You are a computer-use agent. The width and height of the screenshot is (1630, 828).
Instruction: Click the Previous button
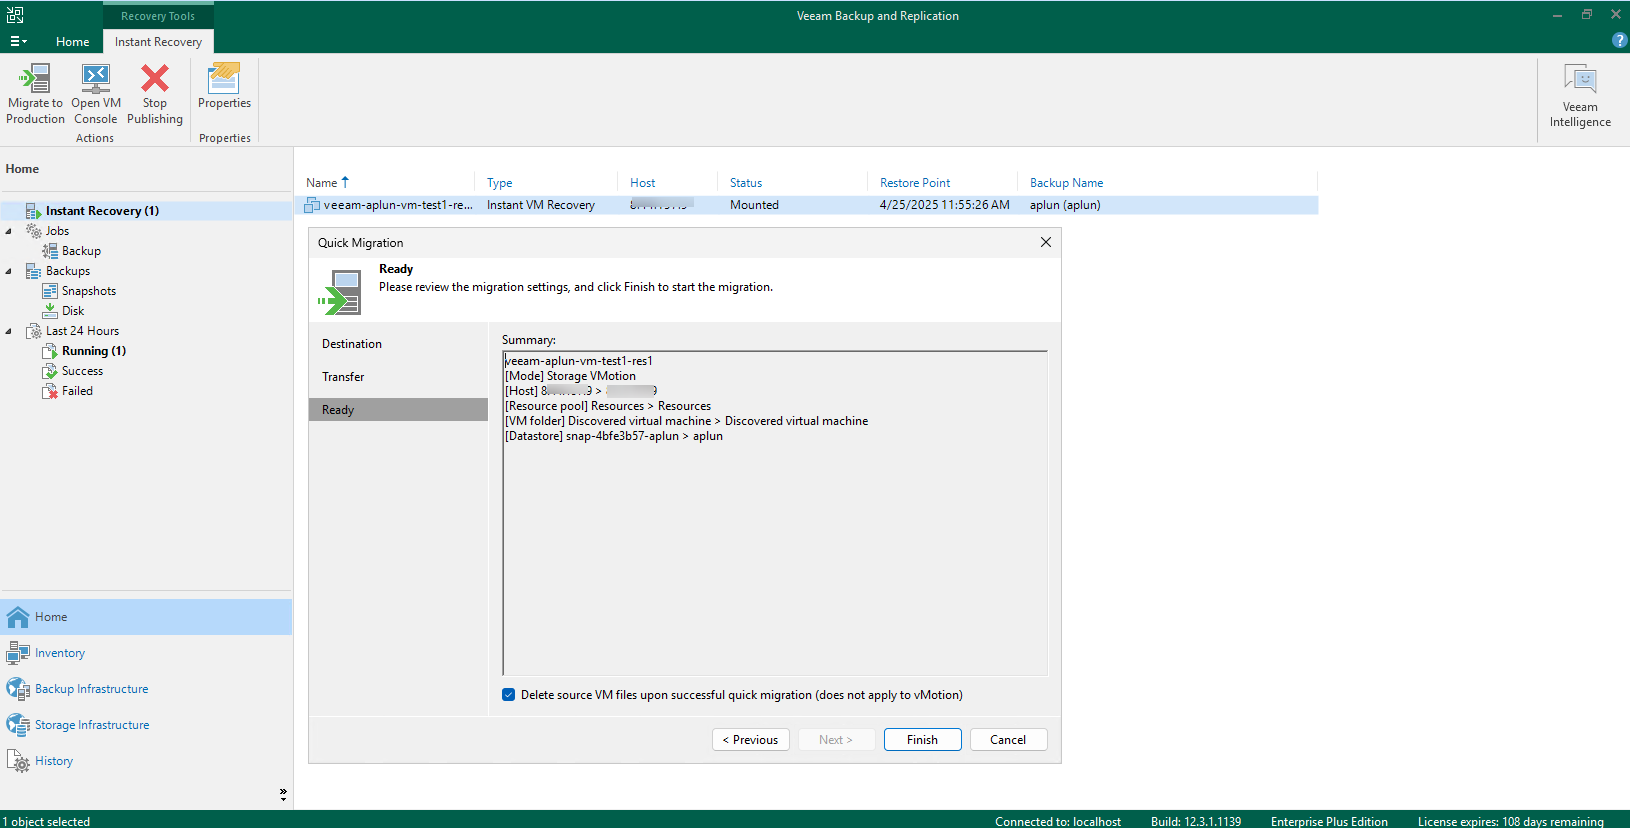pos(751,740)
